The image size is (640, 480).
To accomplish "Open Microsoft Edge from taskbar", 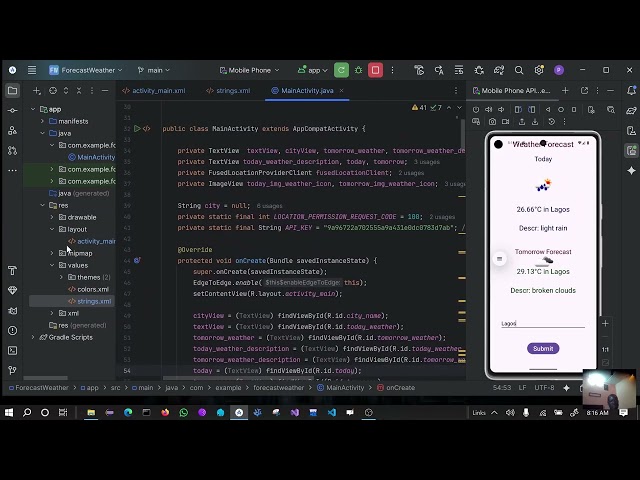I will 128,413.
